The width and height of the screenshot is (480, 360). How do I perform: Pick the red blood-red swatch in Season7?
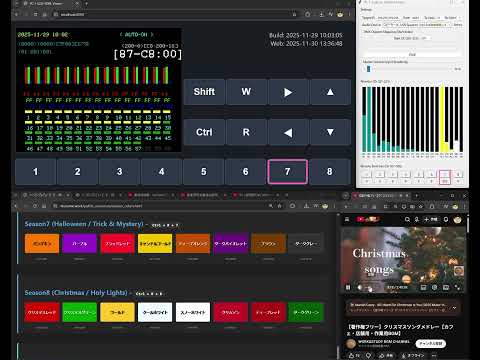(117, 244)
